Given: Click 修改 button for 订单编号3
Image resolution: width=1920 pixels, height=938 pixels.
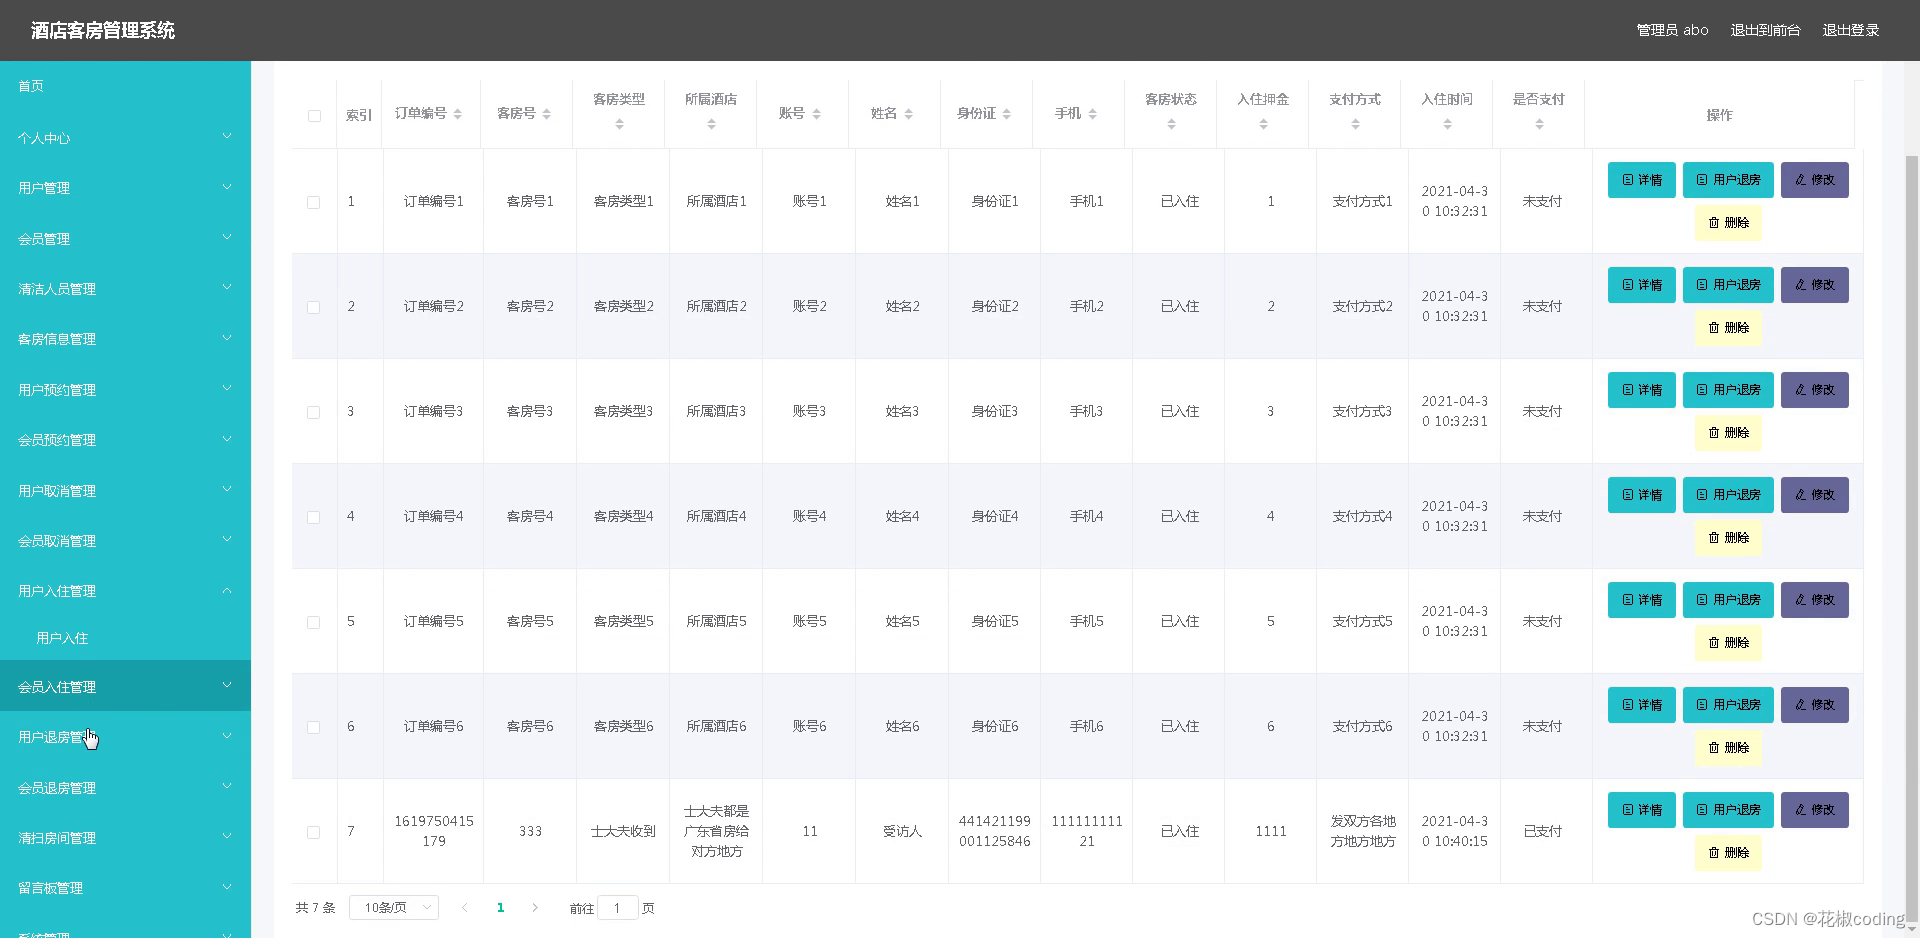Looking at the screenshot, I should coord(1814,390).
